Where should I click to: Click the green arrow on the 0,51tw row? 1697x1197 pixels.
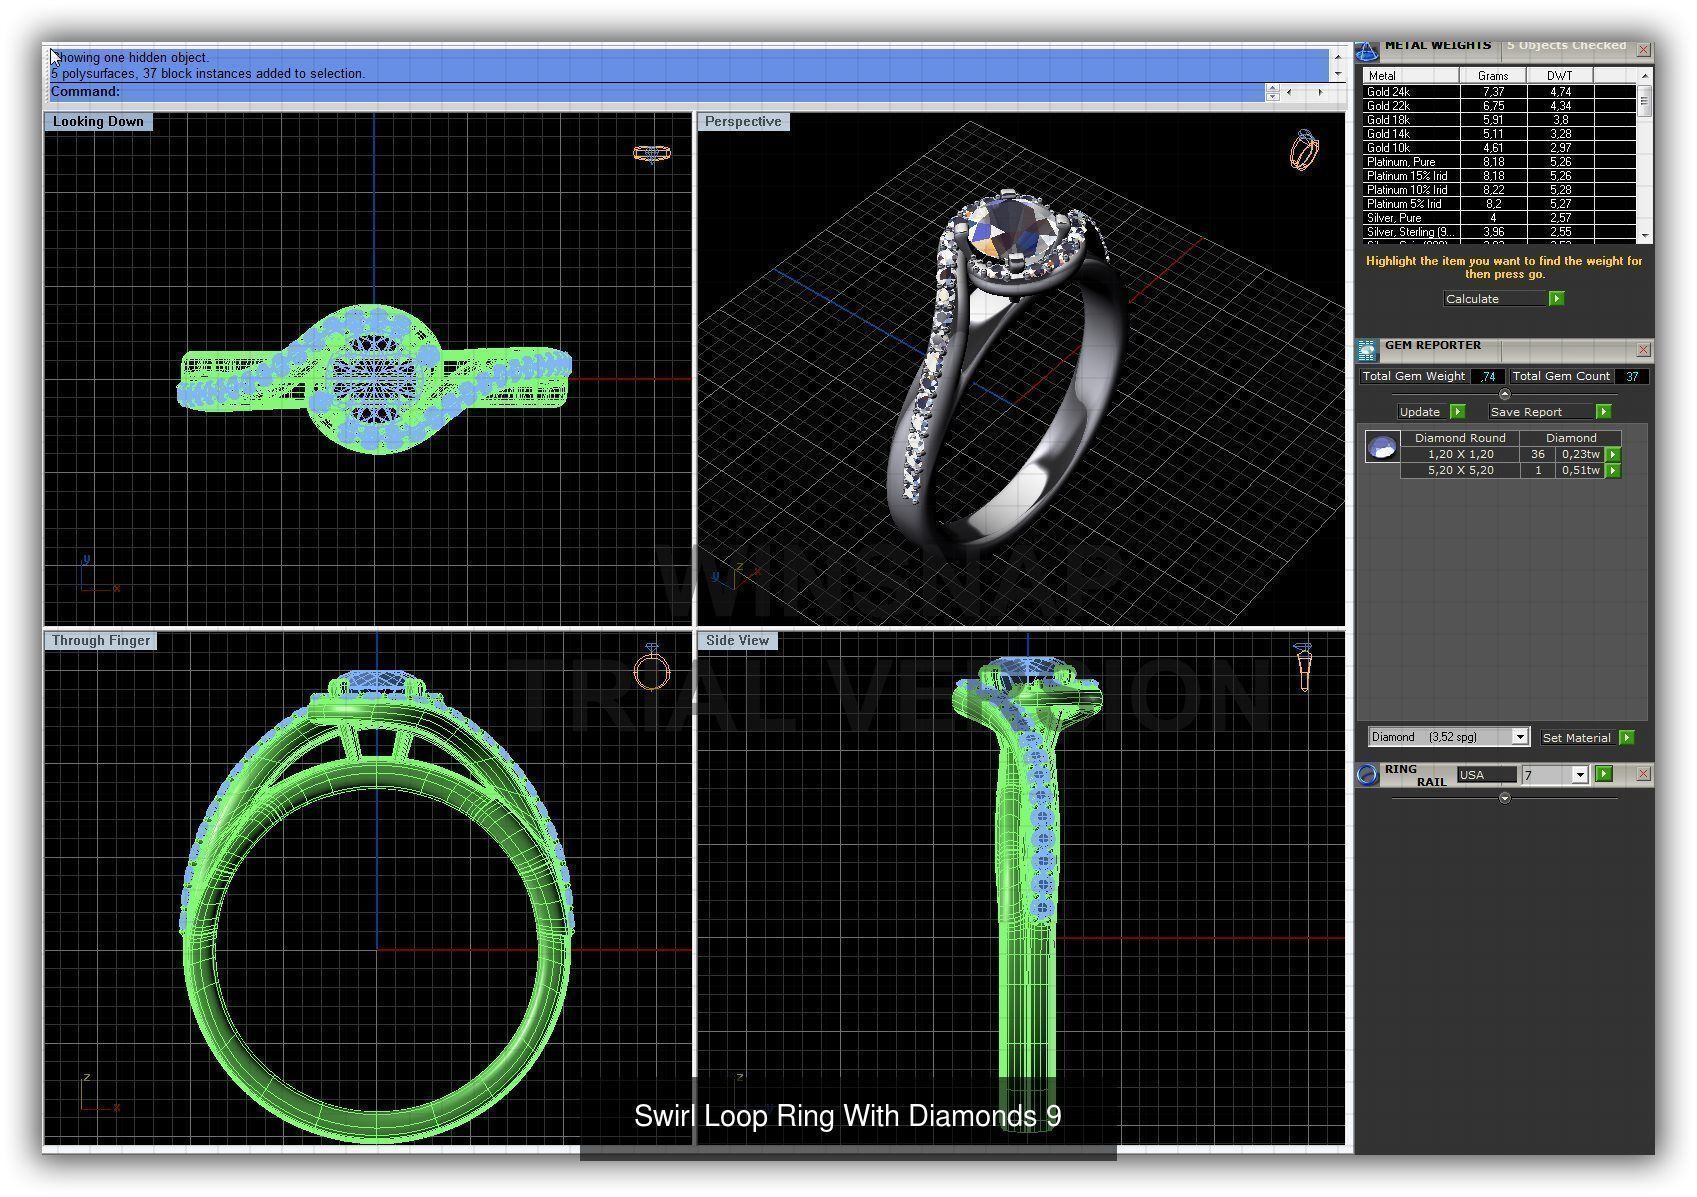(1612, 470)
